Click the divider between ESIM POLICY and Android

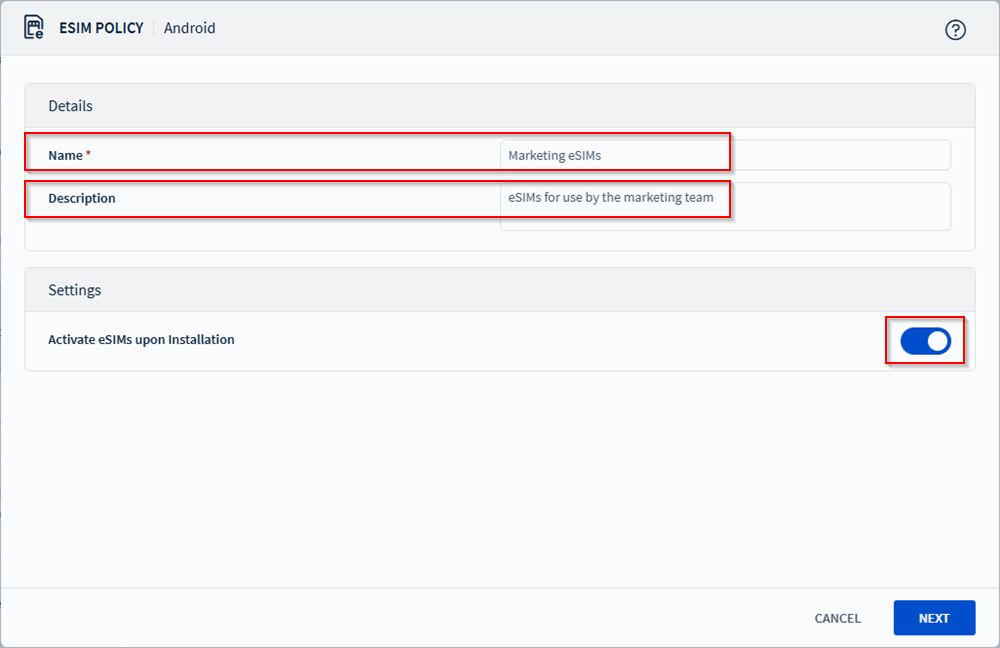click(154, 28)
